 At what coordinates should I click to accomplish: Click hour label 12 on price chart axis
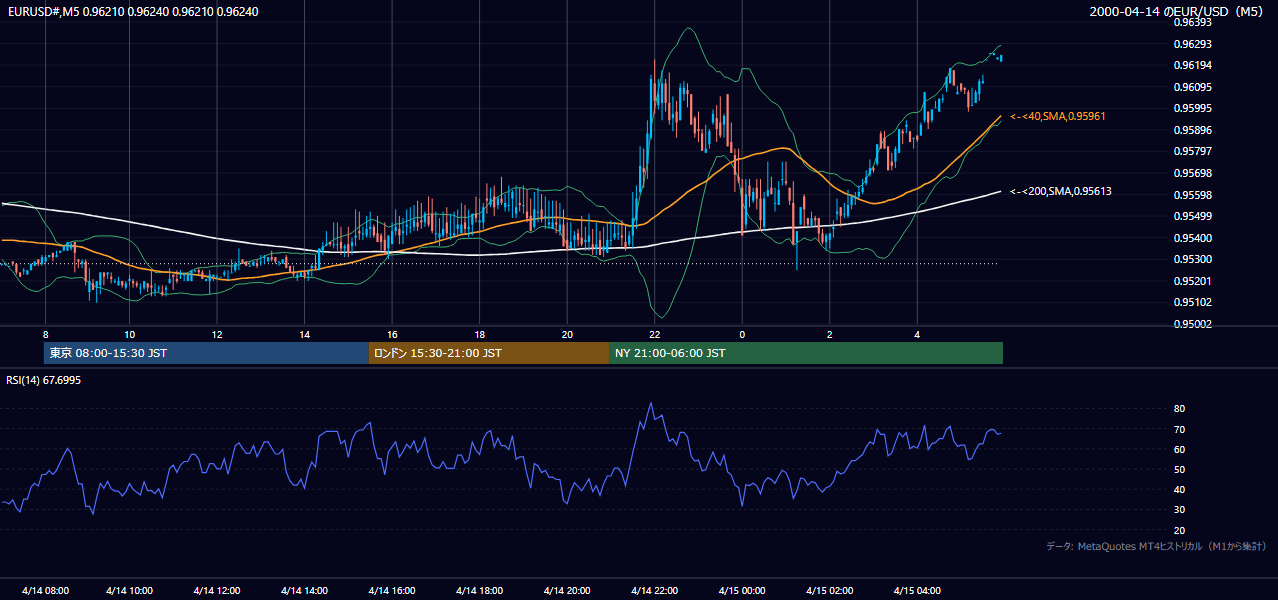(217, 334)
